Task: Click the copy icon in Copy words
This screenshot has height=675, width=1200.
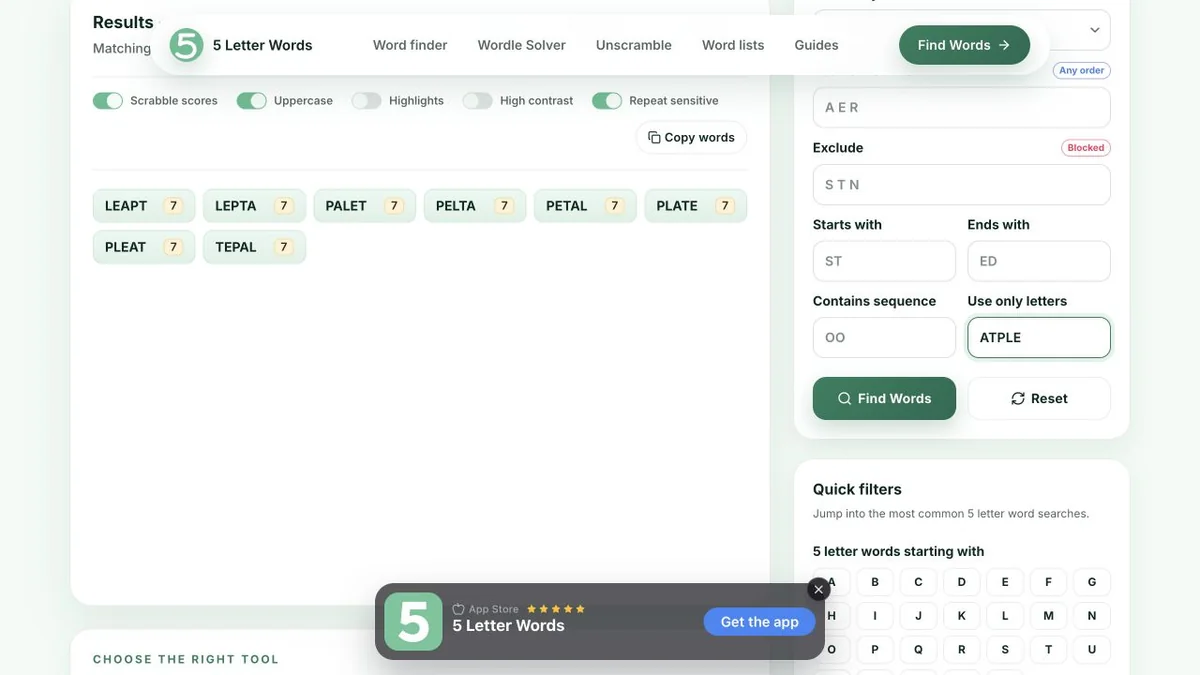Action: pyautogui.click(x=654, y=137)
